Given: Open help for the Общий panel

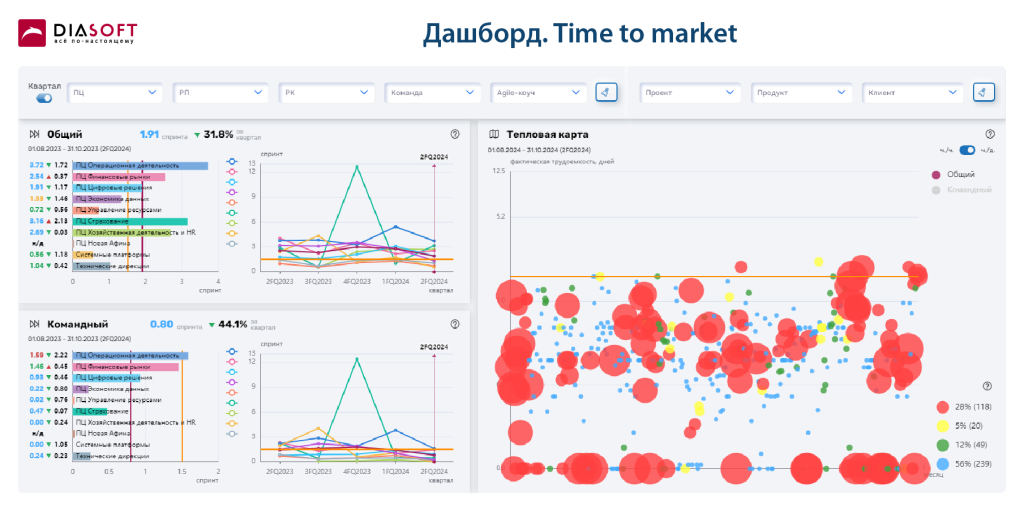Looking at the screenshot, I should [x=455, y=134].
